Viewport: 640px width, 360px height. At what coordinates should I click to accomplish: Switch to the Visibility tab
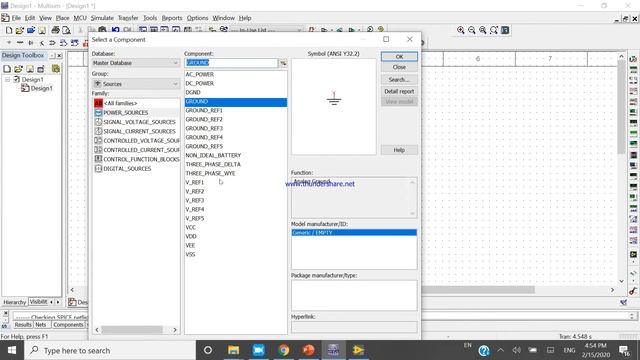coord(38,302)
